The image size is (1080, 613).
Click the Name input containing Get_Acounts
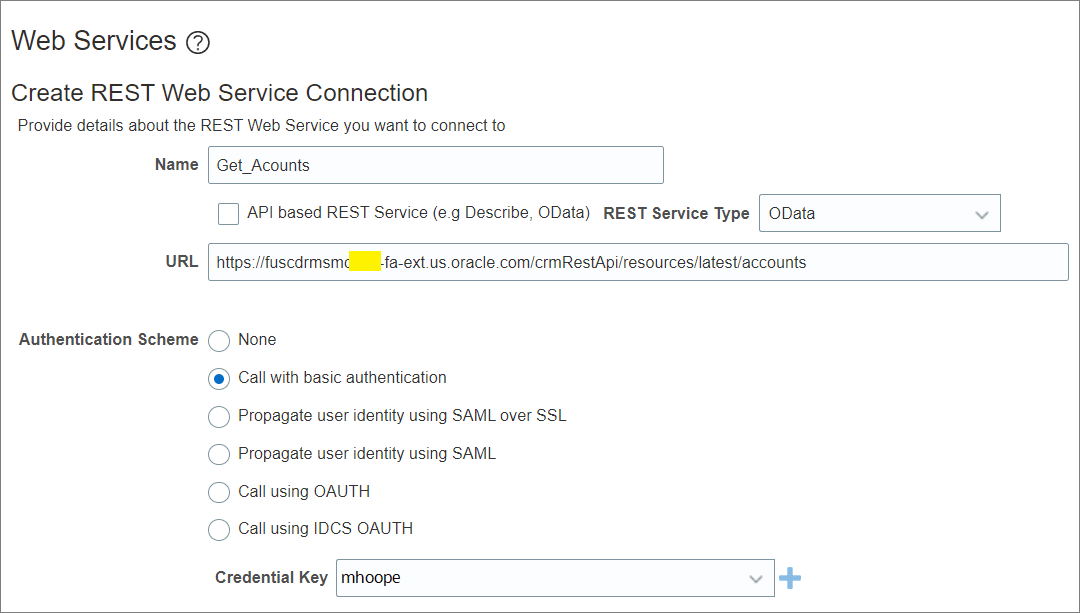(435, 164)
